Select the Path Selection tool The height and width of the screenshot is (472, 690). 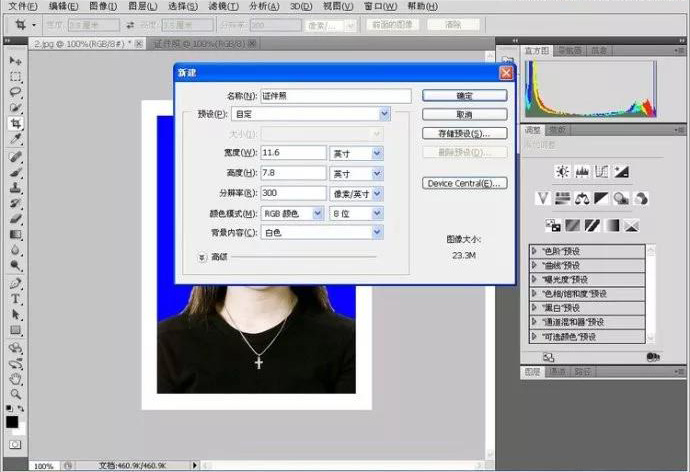click(15, 315)
